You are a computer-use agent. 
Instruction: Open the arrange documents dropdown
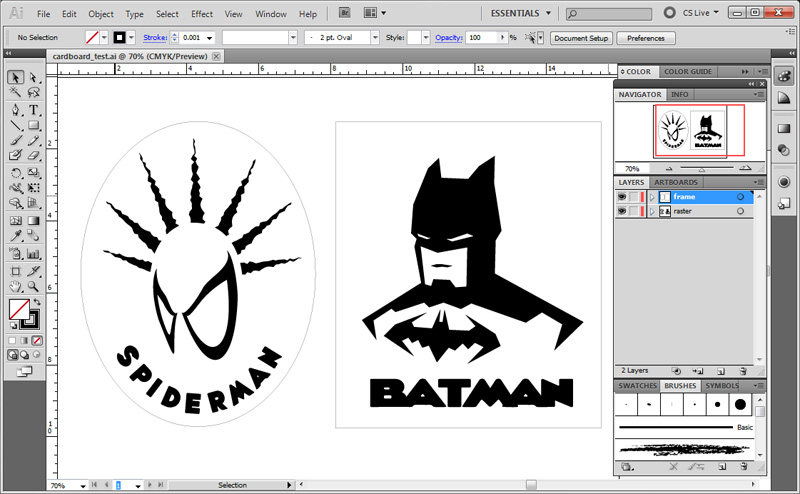click(374, 13)
